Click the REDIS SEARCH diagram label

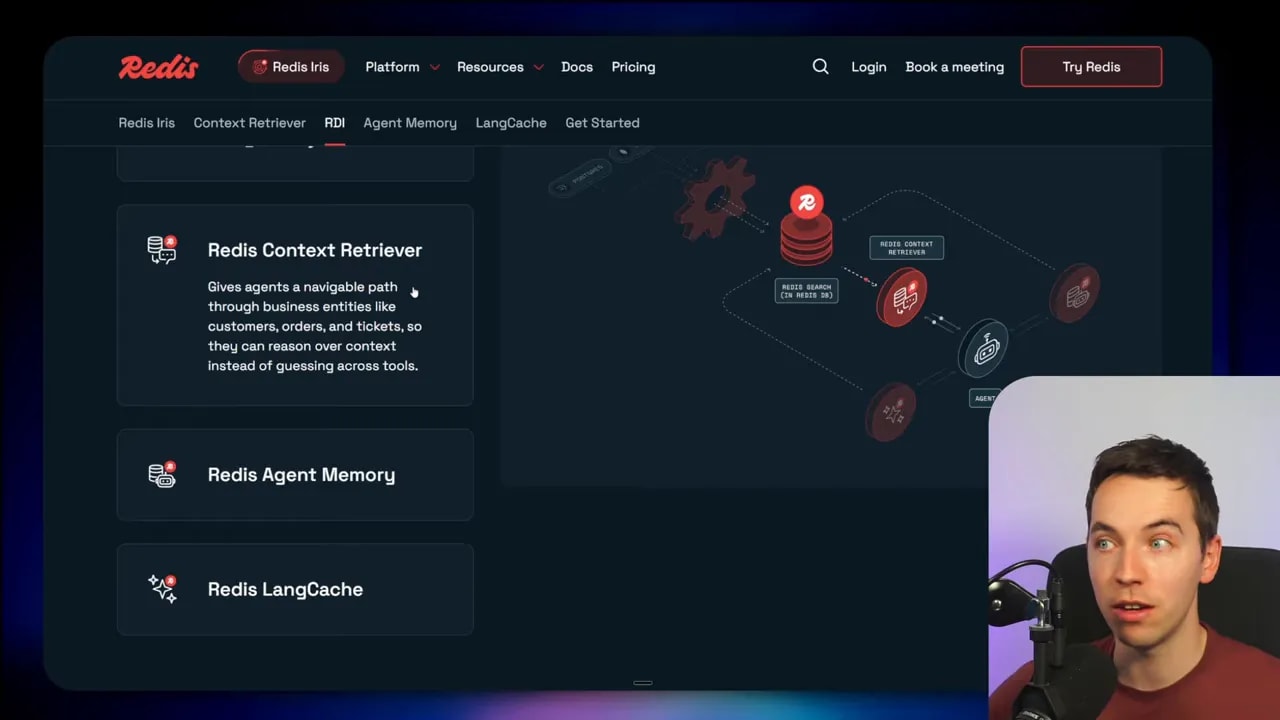806,291
